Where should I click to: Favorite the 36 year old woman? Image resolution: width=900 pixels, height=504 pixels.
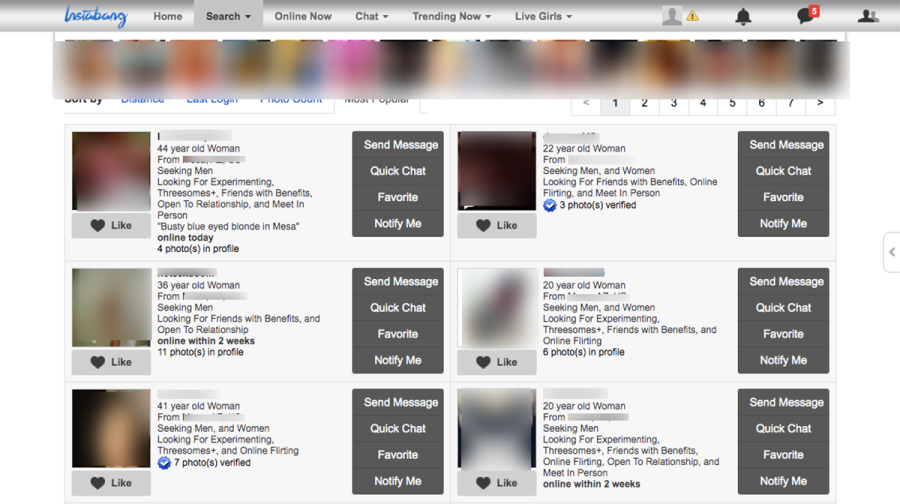click(x=398, y=334)
